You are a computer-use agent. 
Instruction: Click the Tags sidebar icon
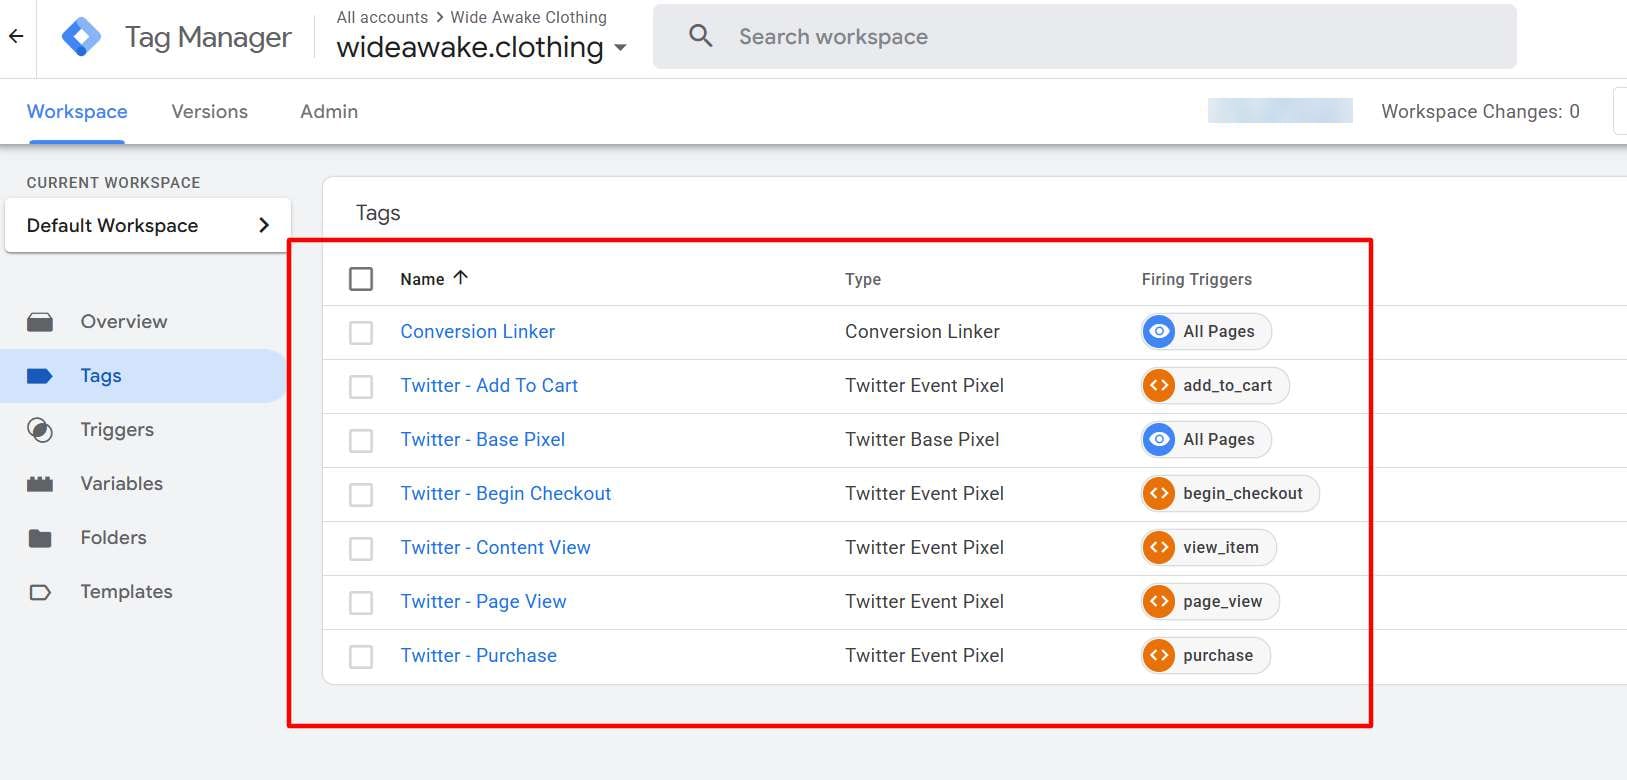(40, 376)
